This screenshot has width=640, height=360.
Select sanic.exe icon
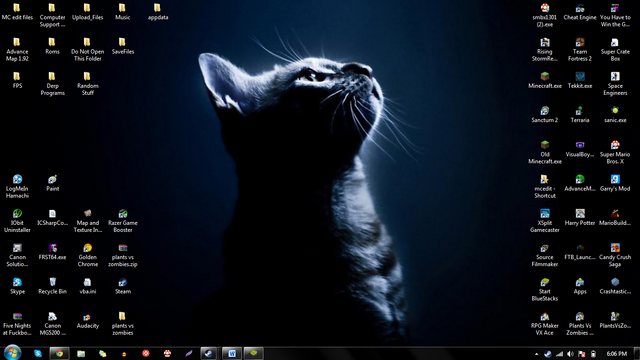click(x=615, y=115)
